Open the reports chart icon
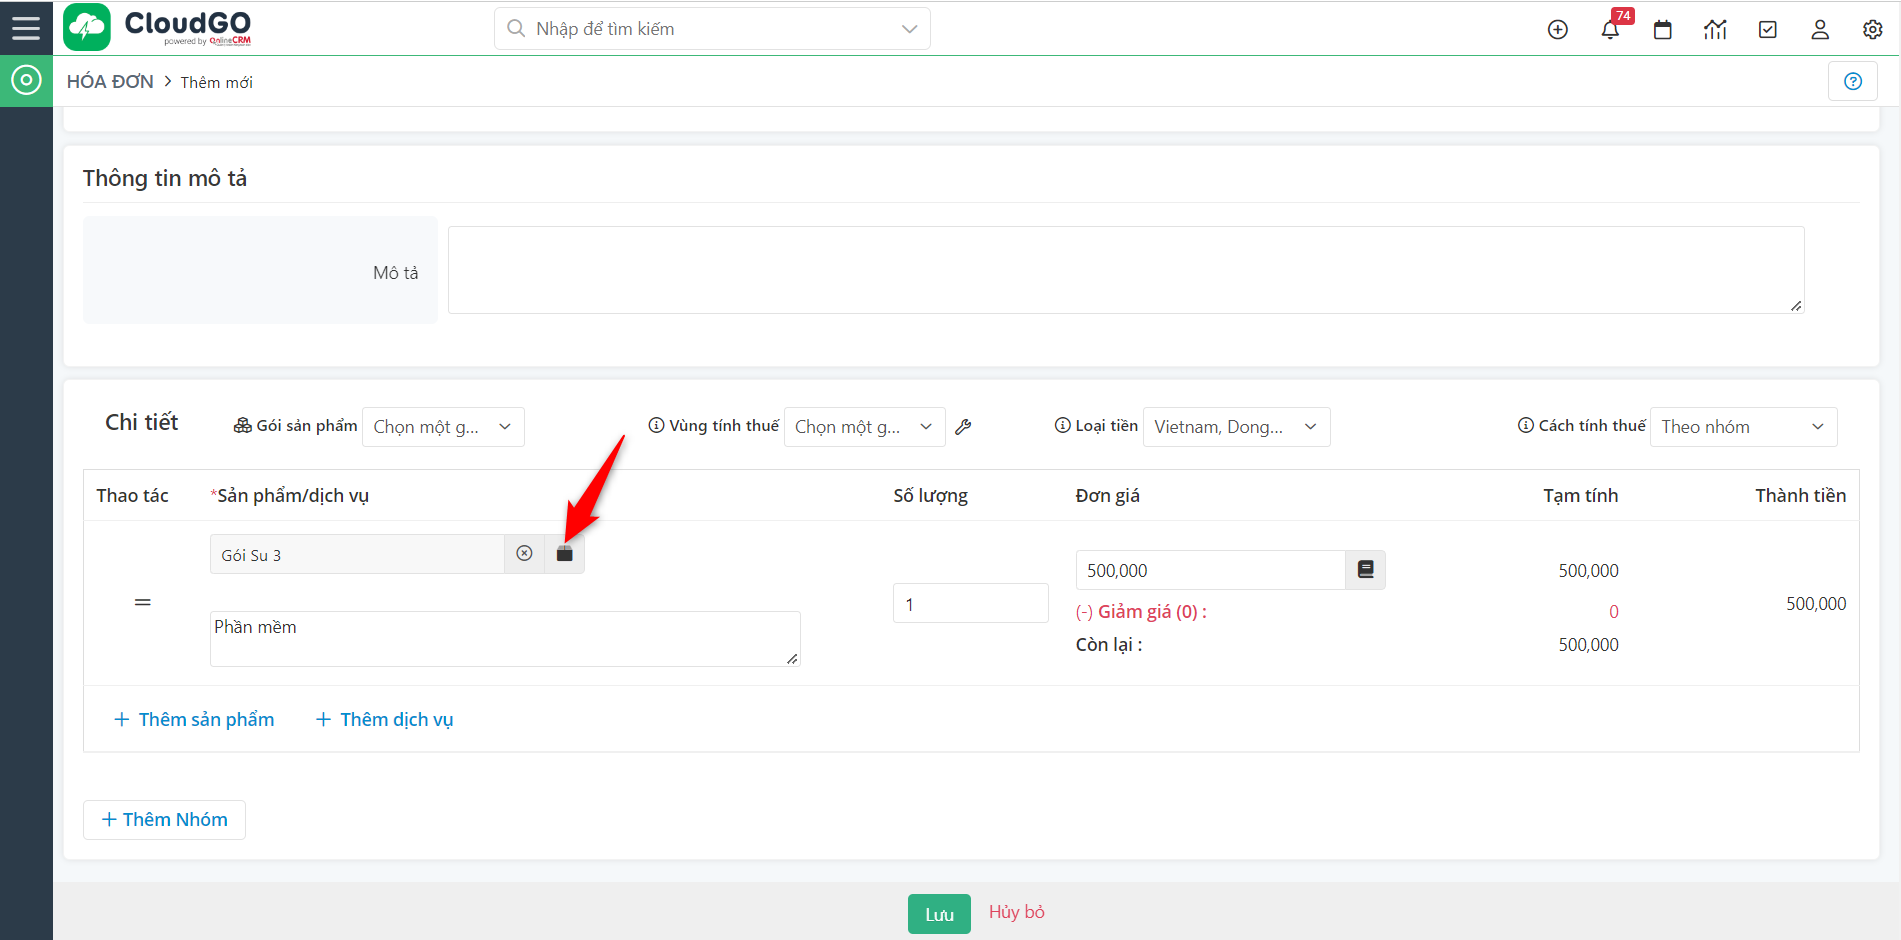 tap(1715, 30)
